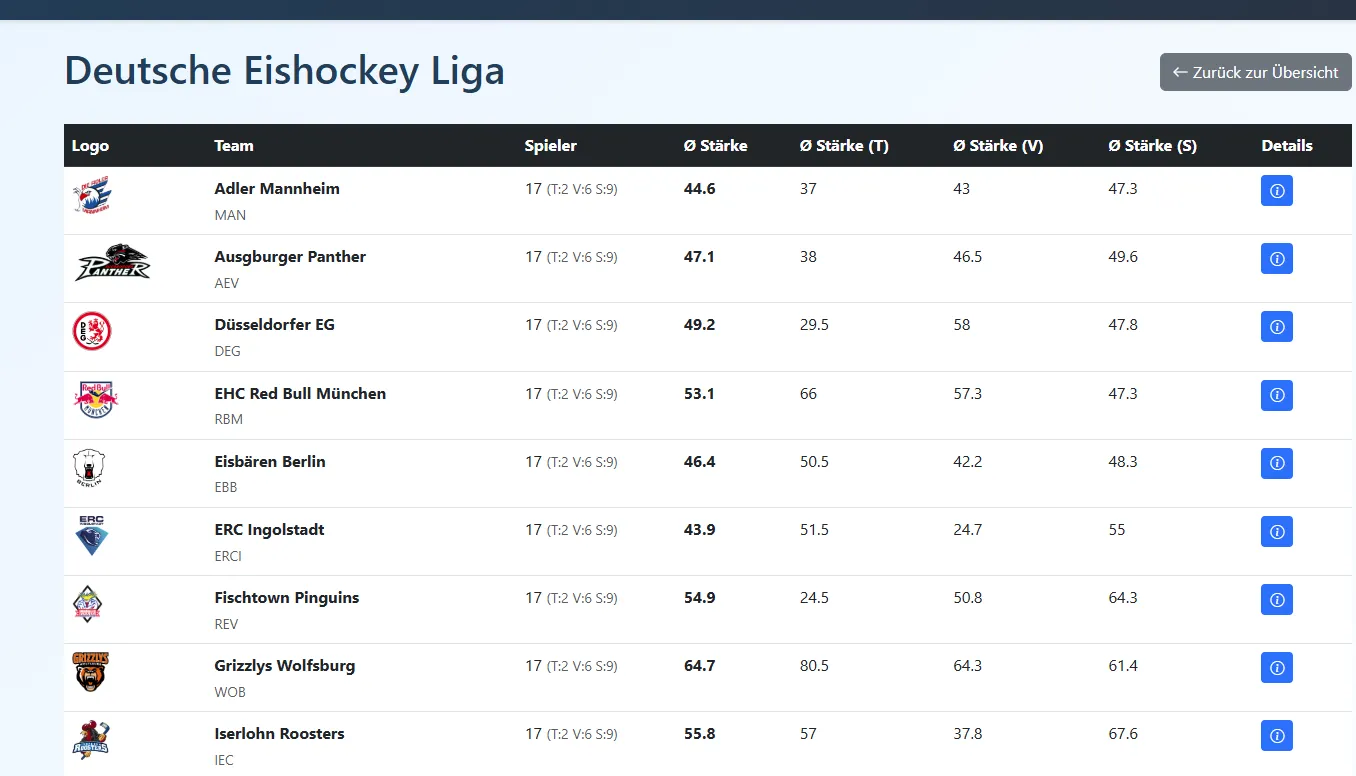This screenshot has width=1356, height=776.
Task: Open Fischtown Pinguins info button
Action: coord(1276,599)
